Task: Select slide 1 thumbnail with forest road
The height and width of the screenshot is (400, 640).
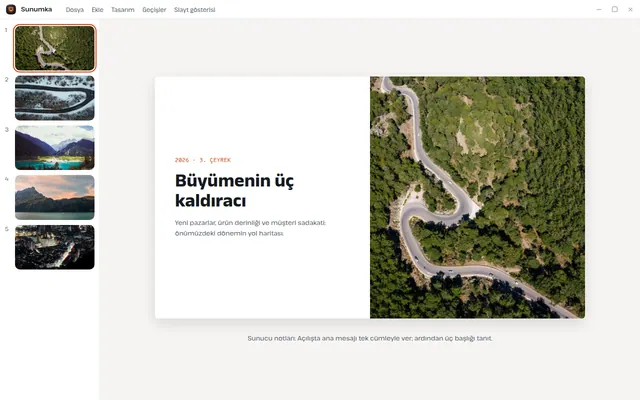Action: 55,48
